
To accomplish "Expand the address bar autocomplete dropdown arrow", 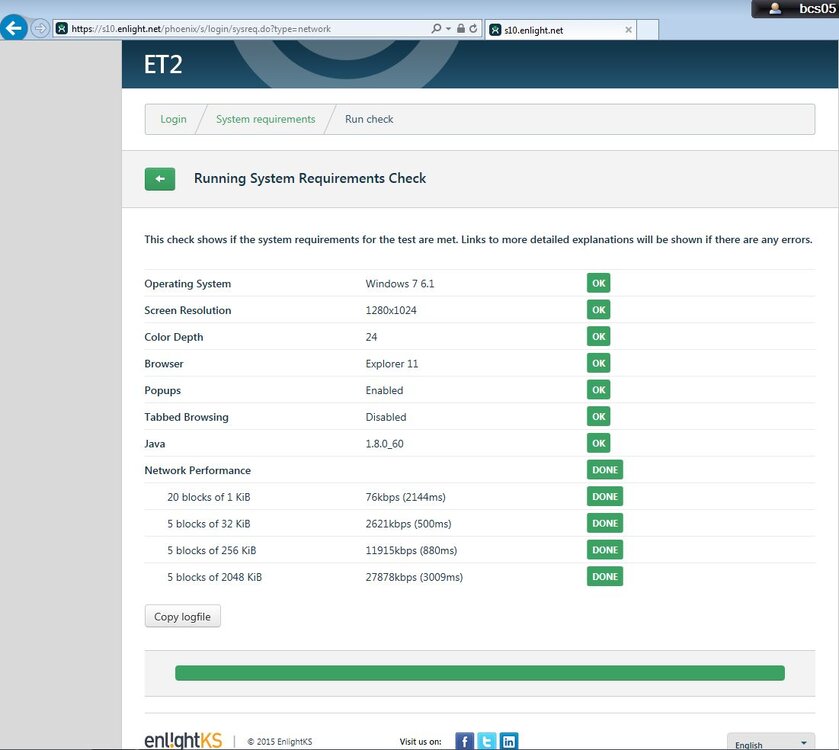I will (448, 28).
